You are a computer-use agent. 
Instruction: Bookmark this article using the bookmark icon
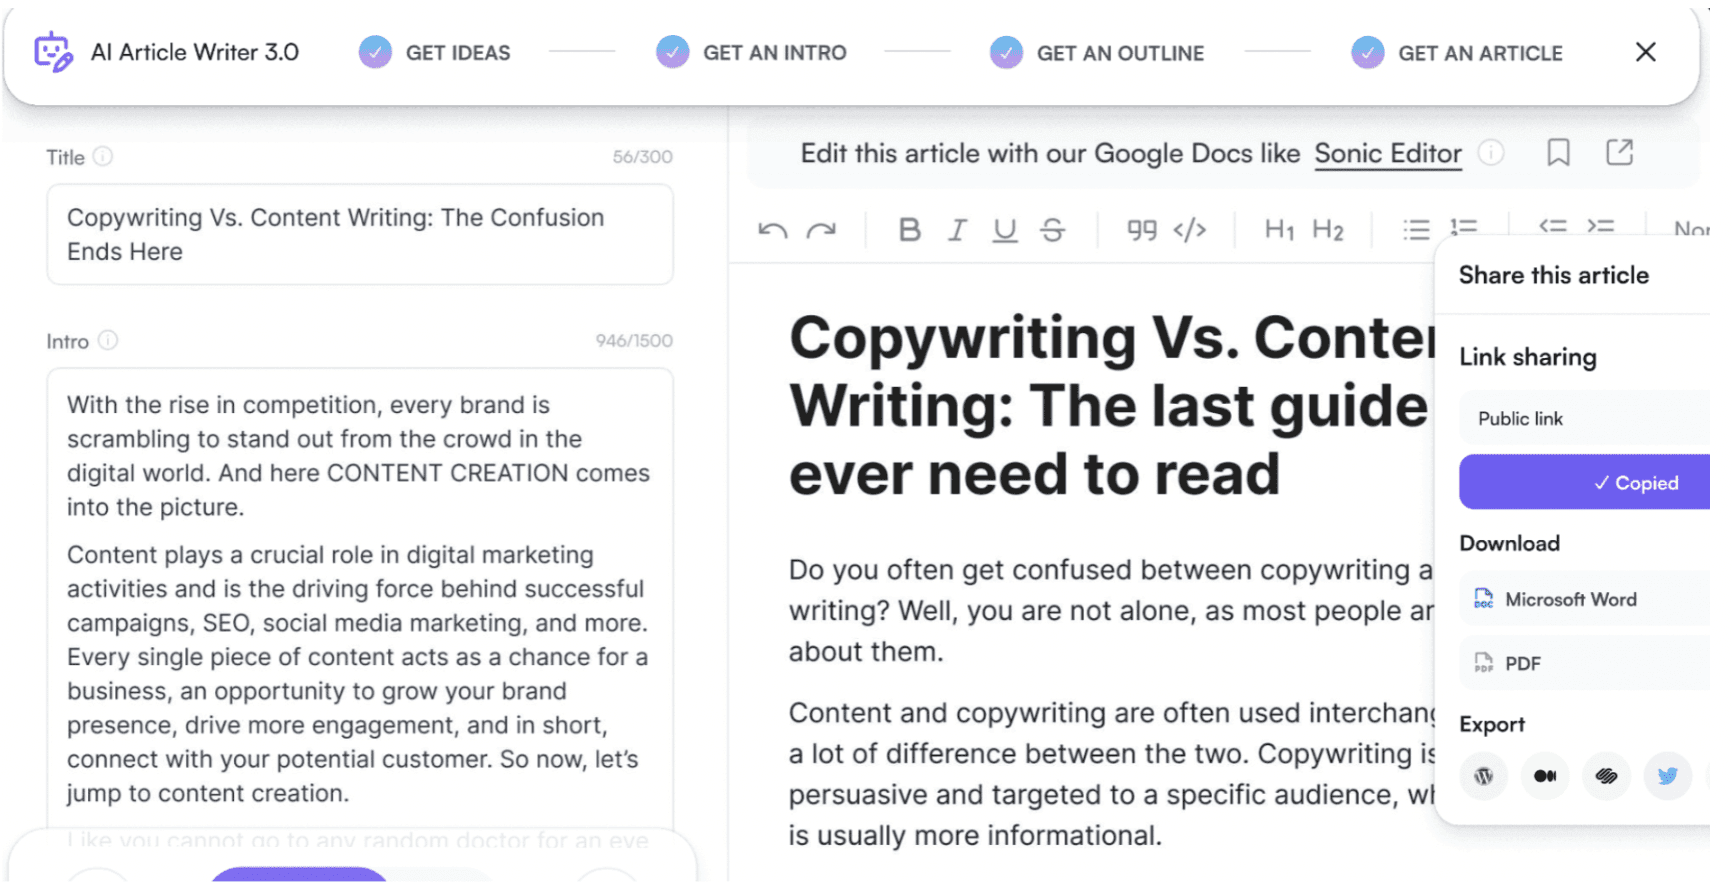pos(1558,153)
